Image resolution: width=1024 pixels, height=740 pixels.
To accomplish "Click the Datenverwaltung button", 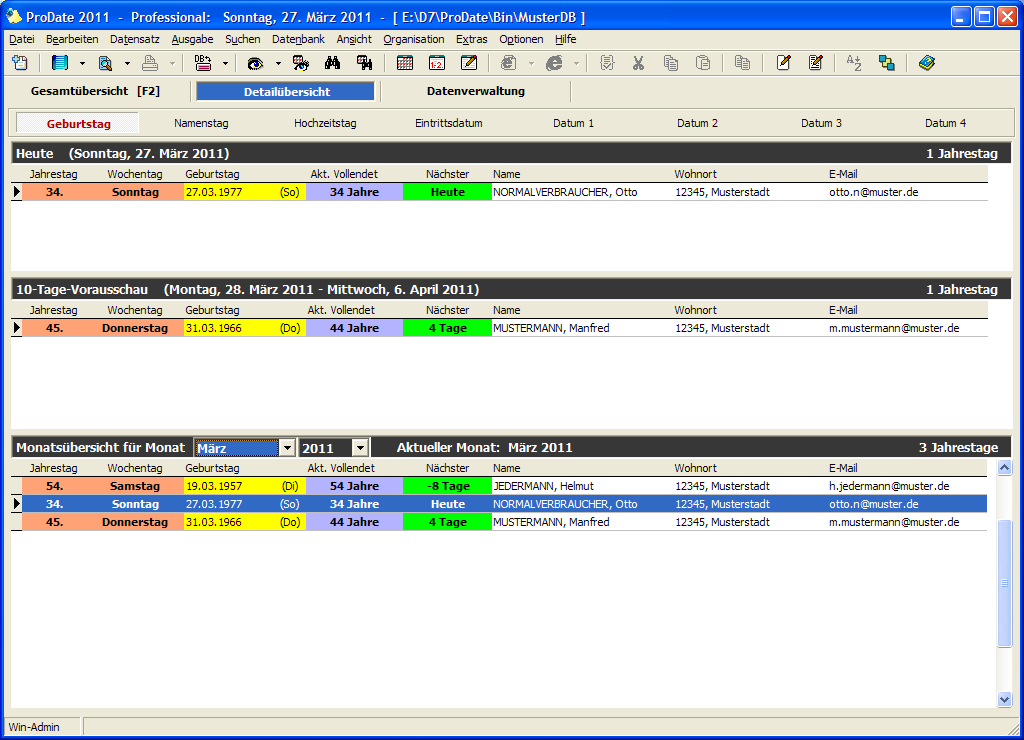I will (475, 91).
